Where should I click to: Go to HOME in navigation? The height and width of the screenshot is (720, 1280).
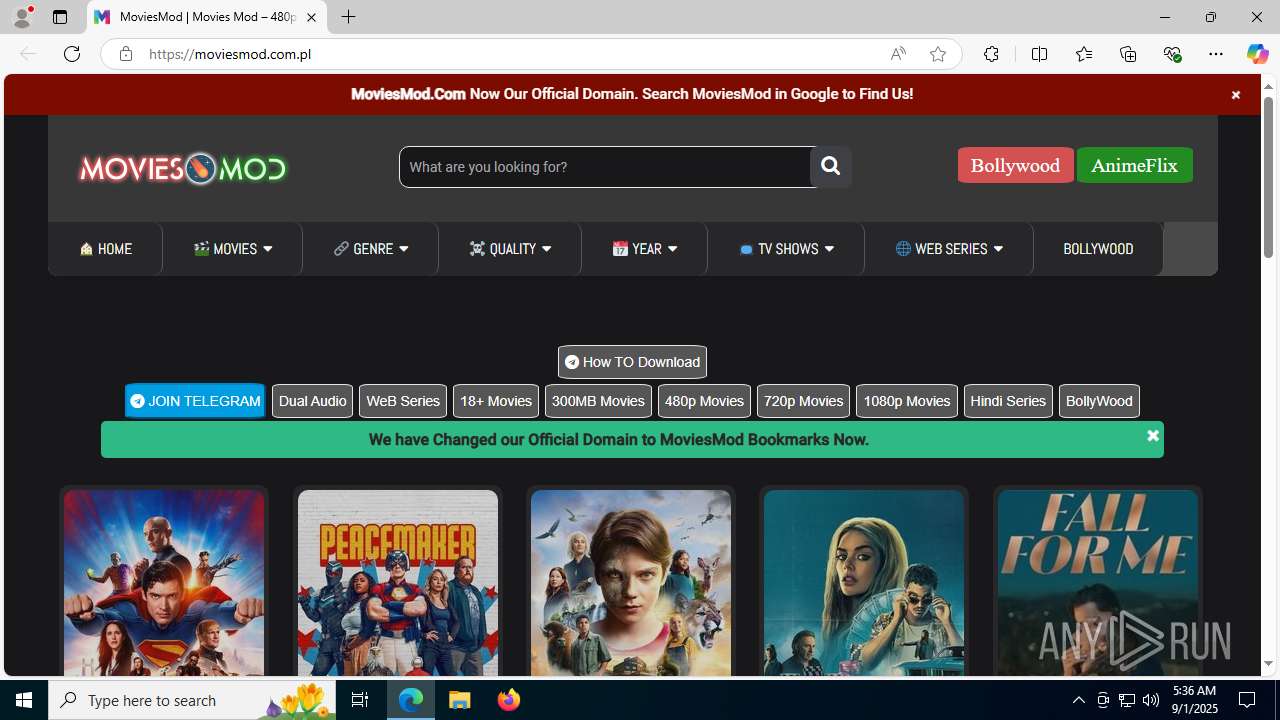105,249
